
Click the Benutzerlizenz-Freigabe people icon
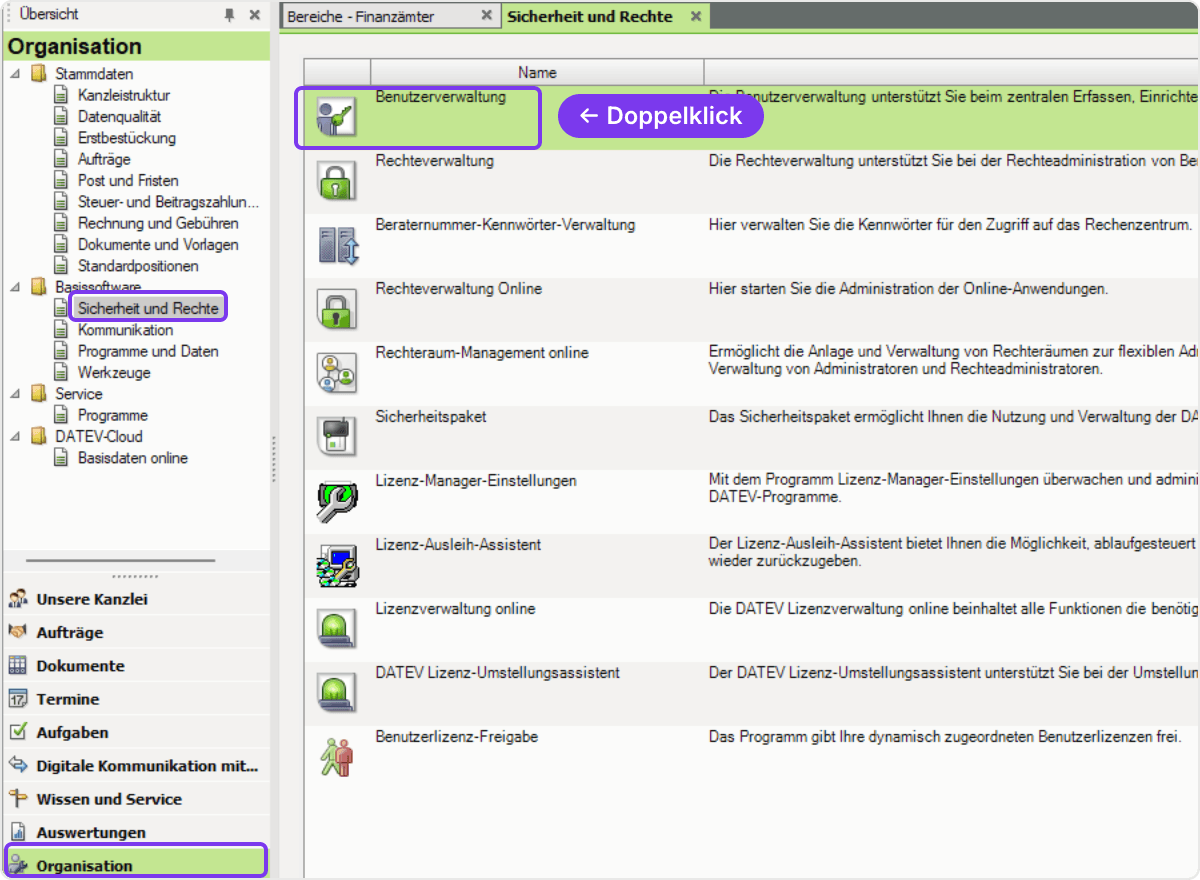click(337, 757)
